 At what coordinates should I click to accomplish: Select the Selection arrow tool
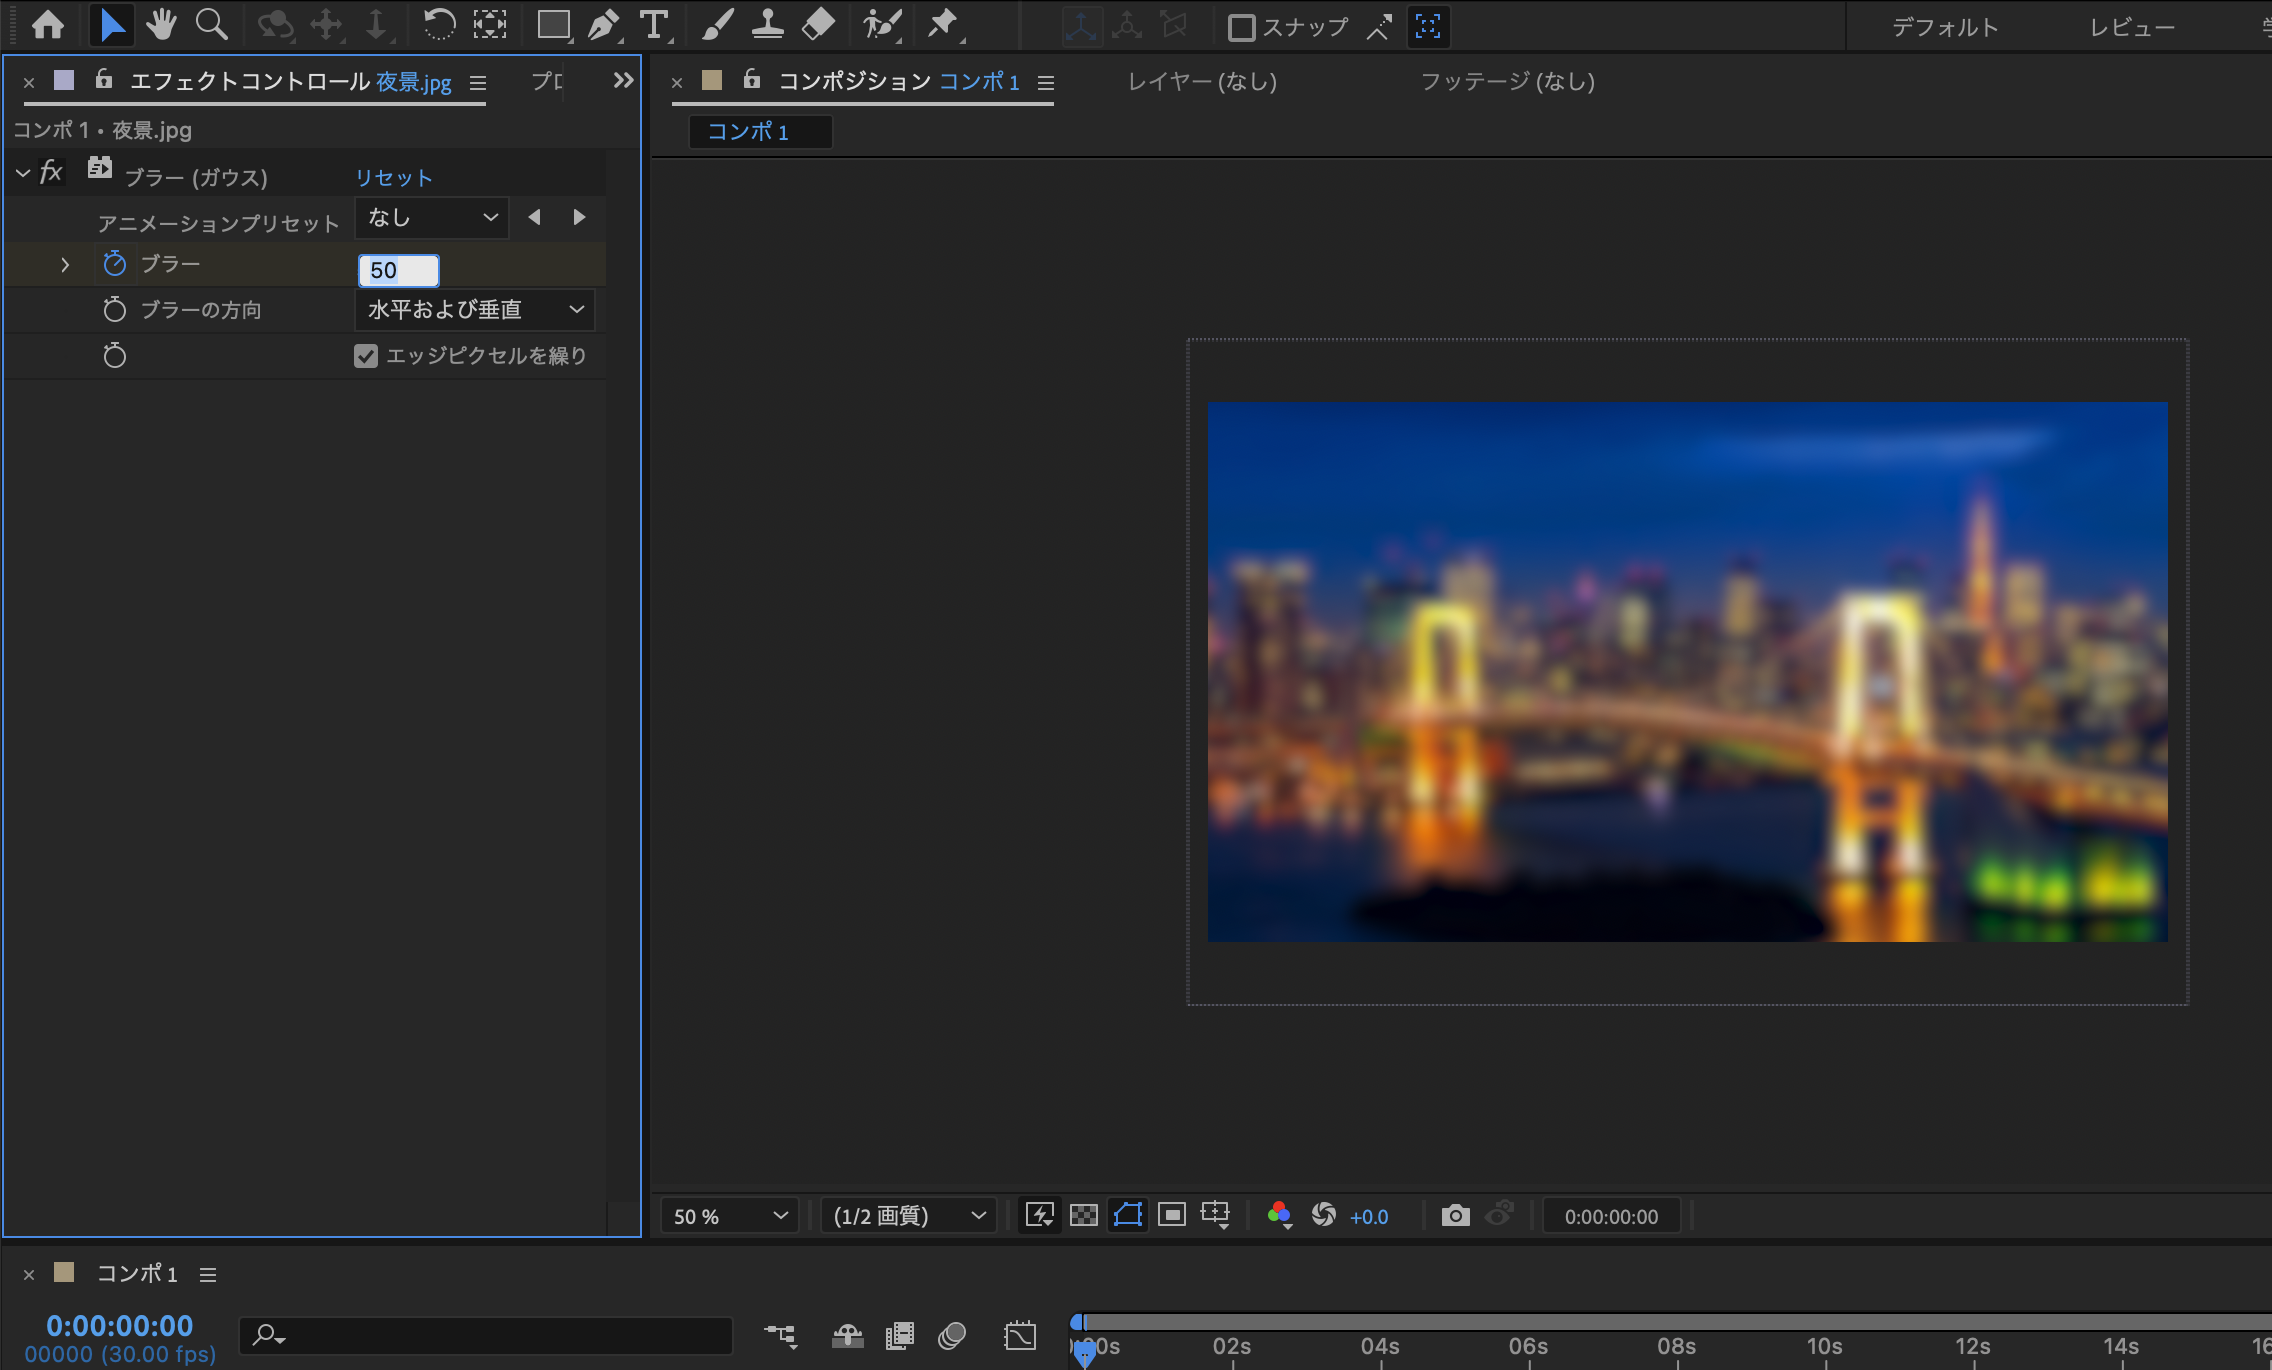(x=112, y=25)
